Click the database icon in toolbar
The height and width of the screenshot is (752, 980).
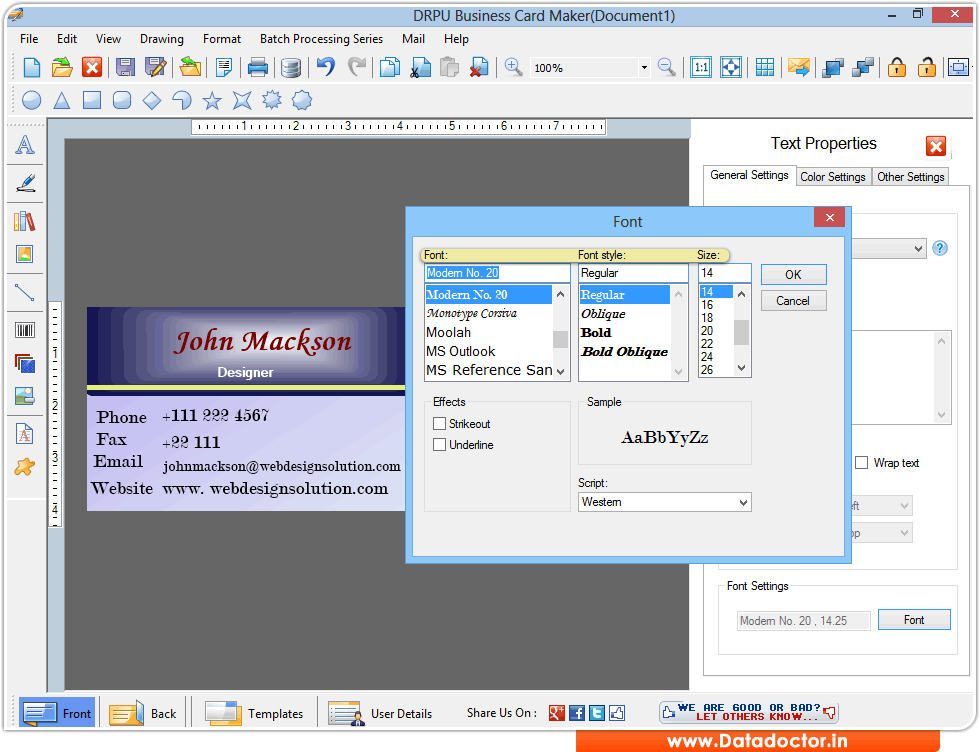[x=291, y=67]
